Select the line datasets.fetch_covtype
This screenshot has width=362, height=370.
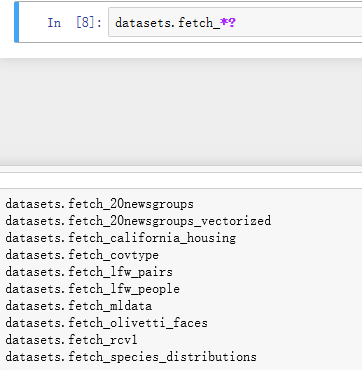[82, 255]
